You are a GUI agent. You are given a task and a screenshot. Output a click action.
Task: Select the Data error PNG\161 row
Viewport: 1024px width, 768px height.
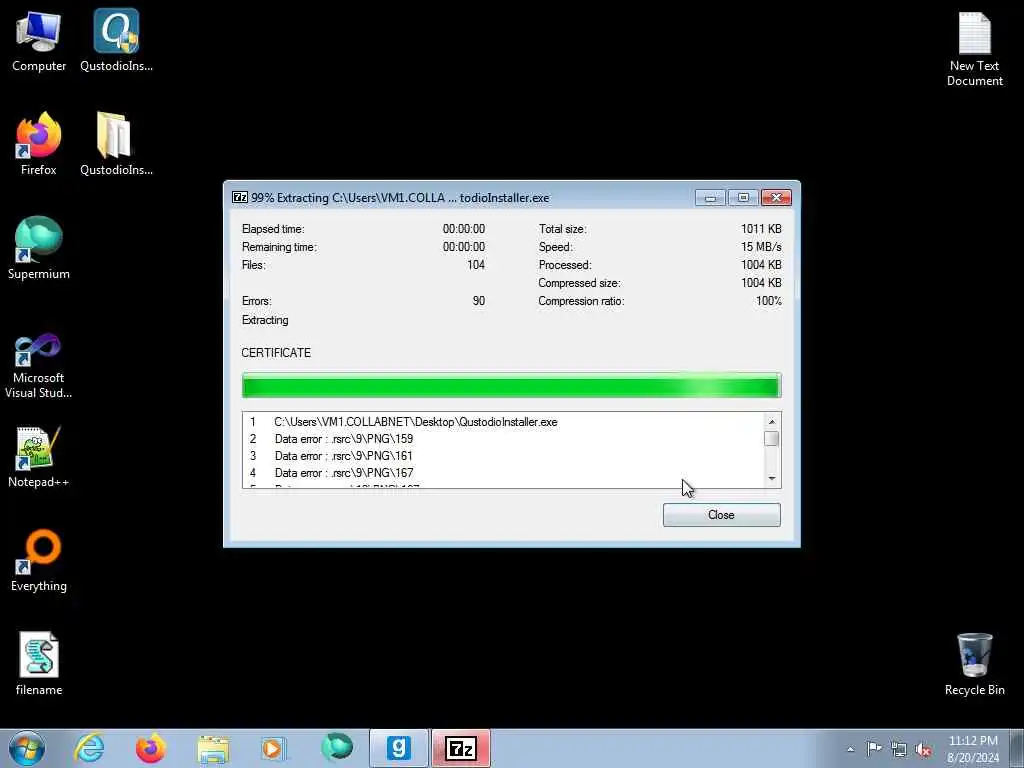tap(503, 456)
